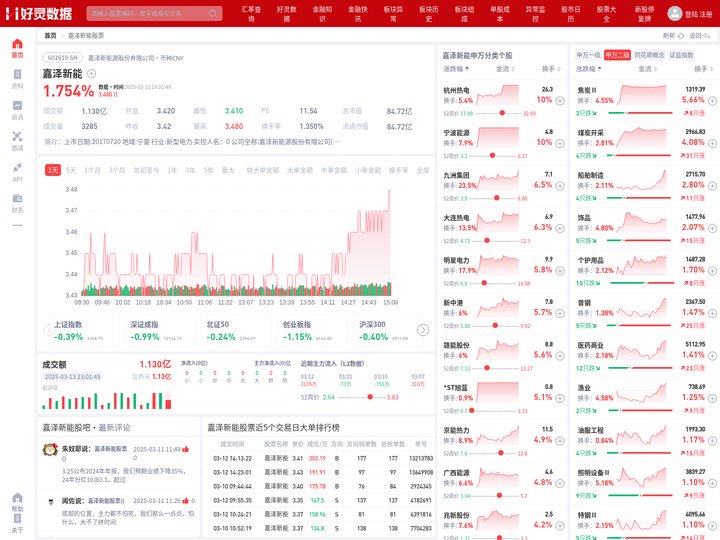Click 宁波能源 52-week price range marker
720x540 pixels.
click(x=492, y=156)
